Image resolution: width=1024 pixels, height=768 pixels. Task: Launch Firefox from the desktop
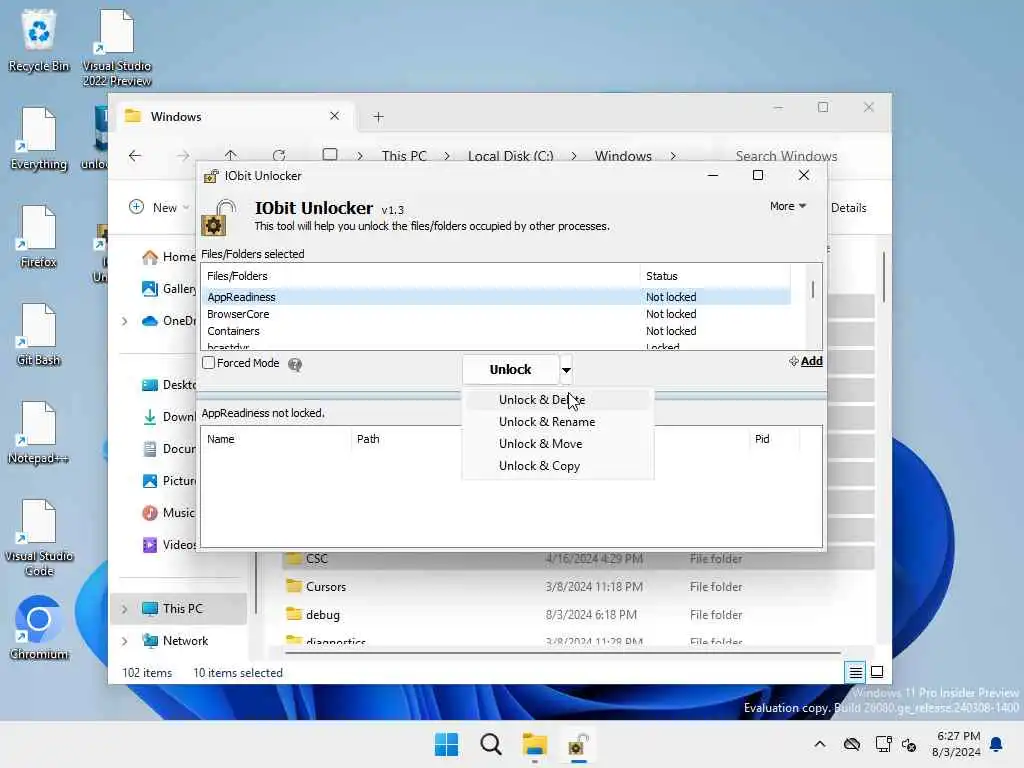pyautogui.click(x=39, y=236)
